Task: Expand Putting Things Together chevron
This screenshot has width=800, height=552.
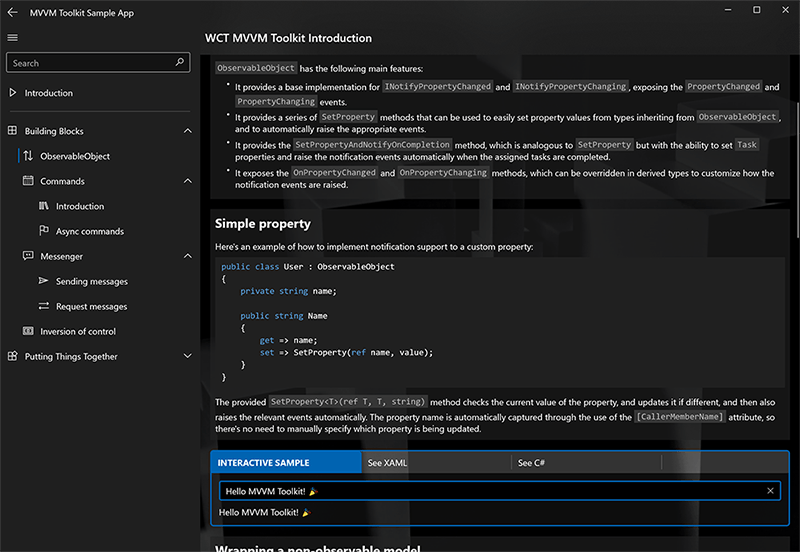Action: pos(188,356)
